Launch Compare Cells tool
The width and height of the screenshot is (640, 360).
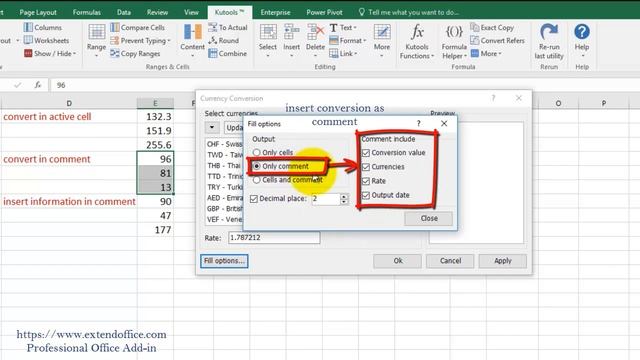[138, 27]
